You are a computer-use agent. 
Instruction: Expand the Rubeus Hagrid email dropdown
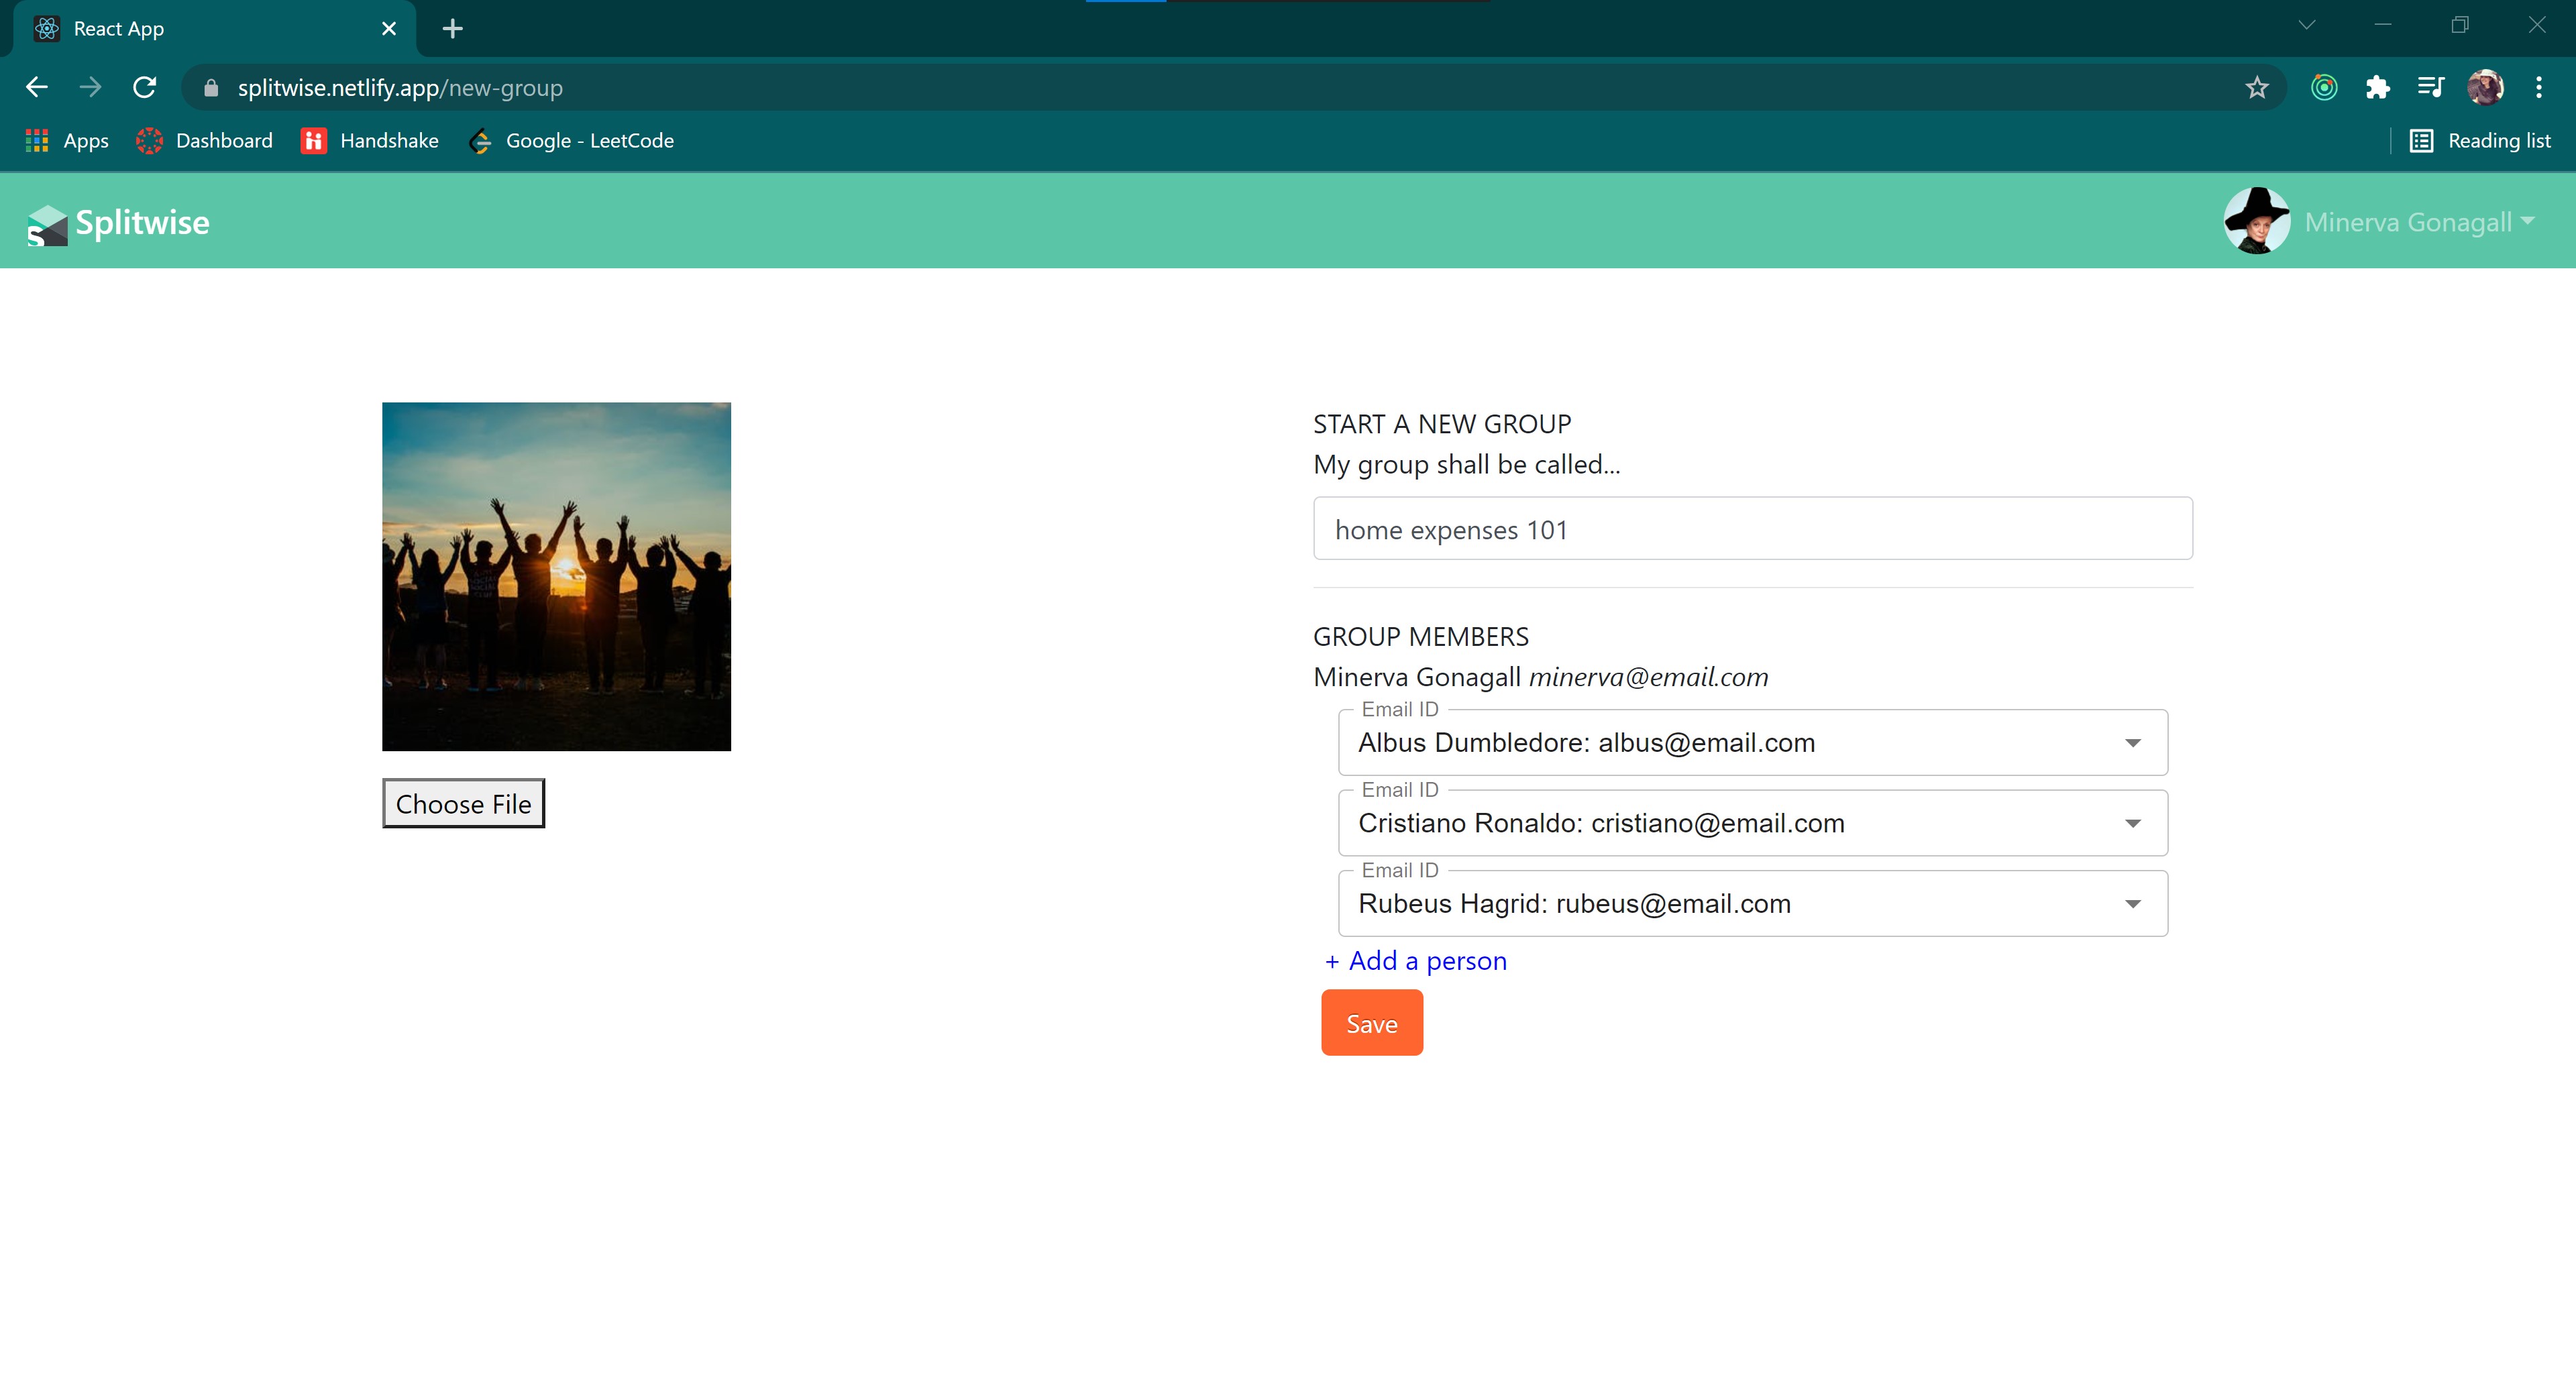pyautogui.click(x=2132, y=904)
